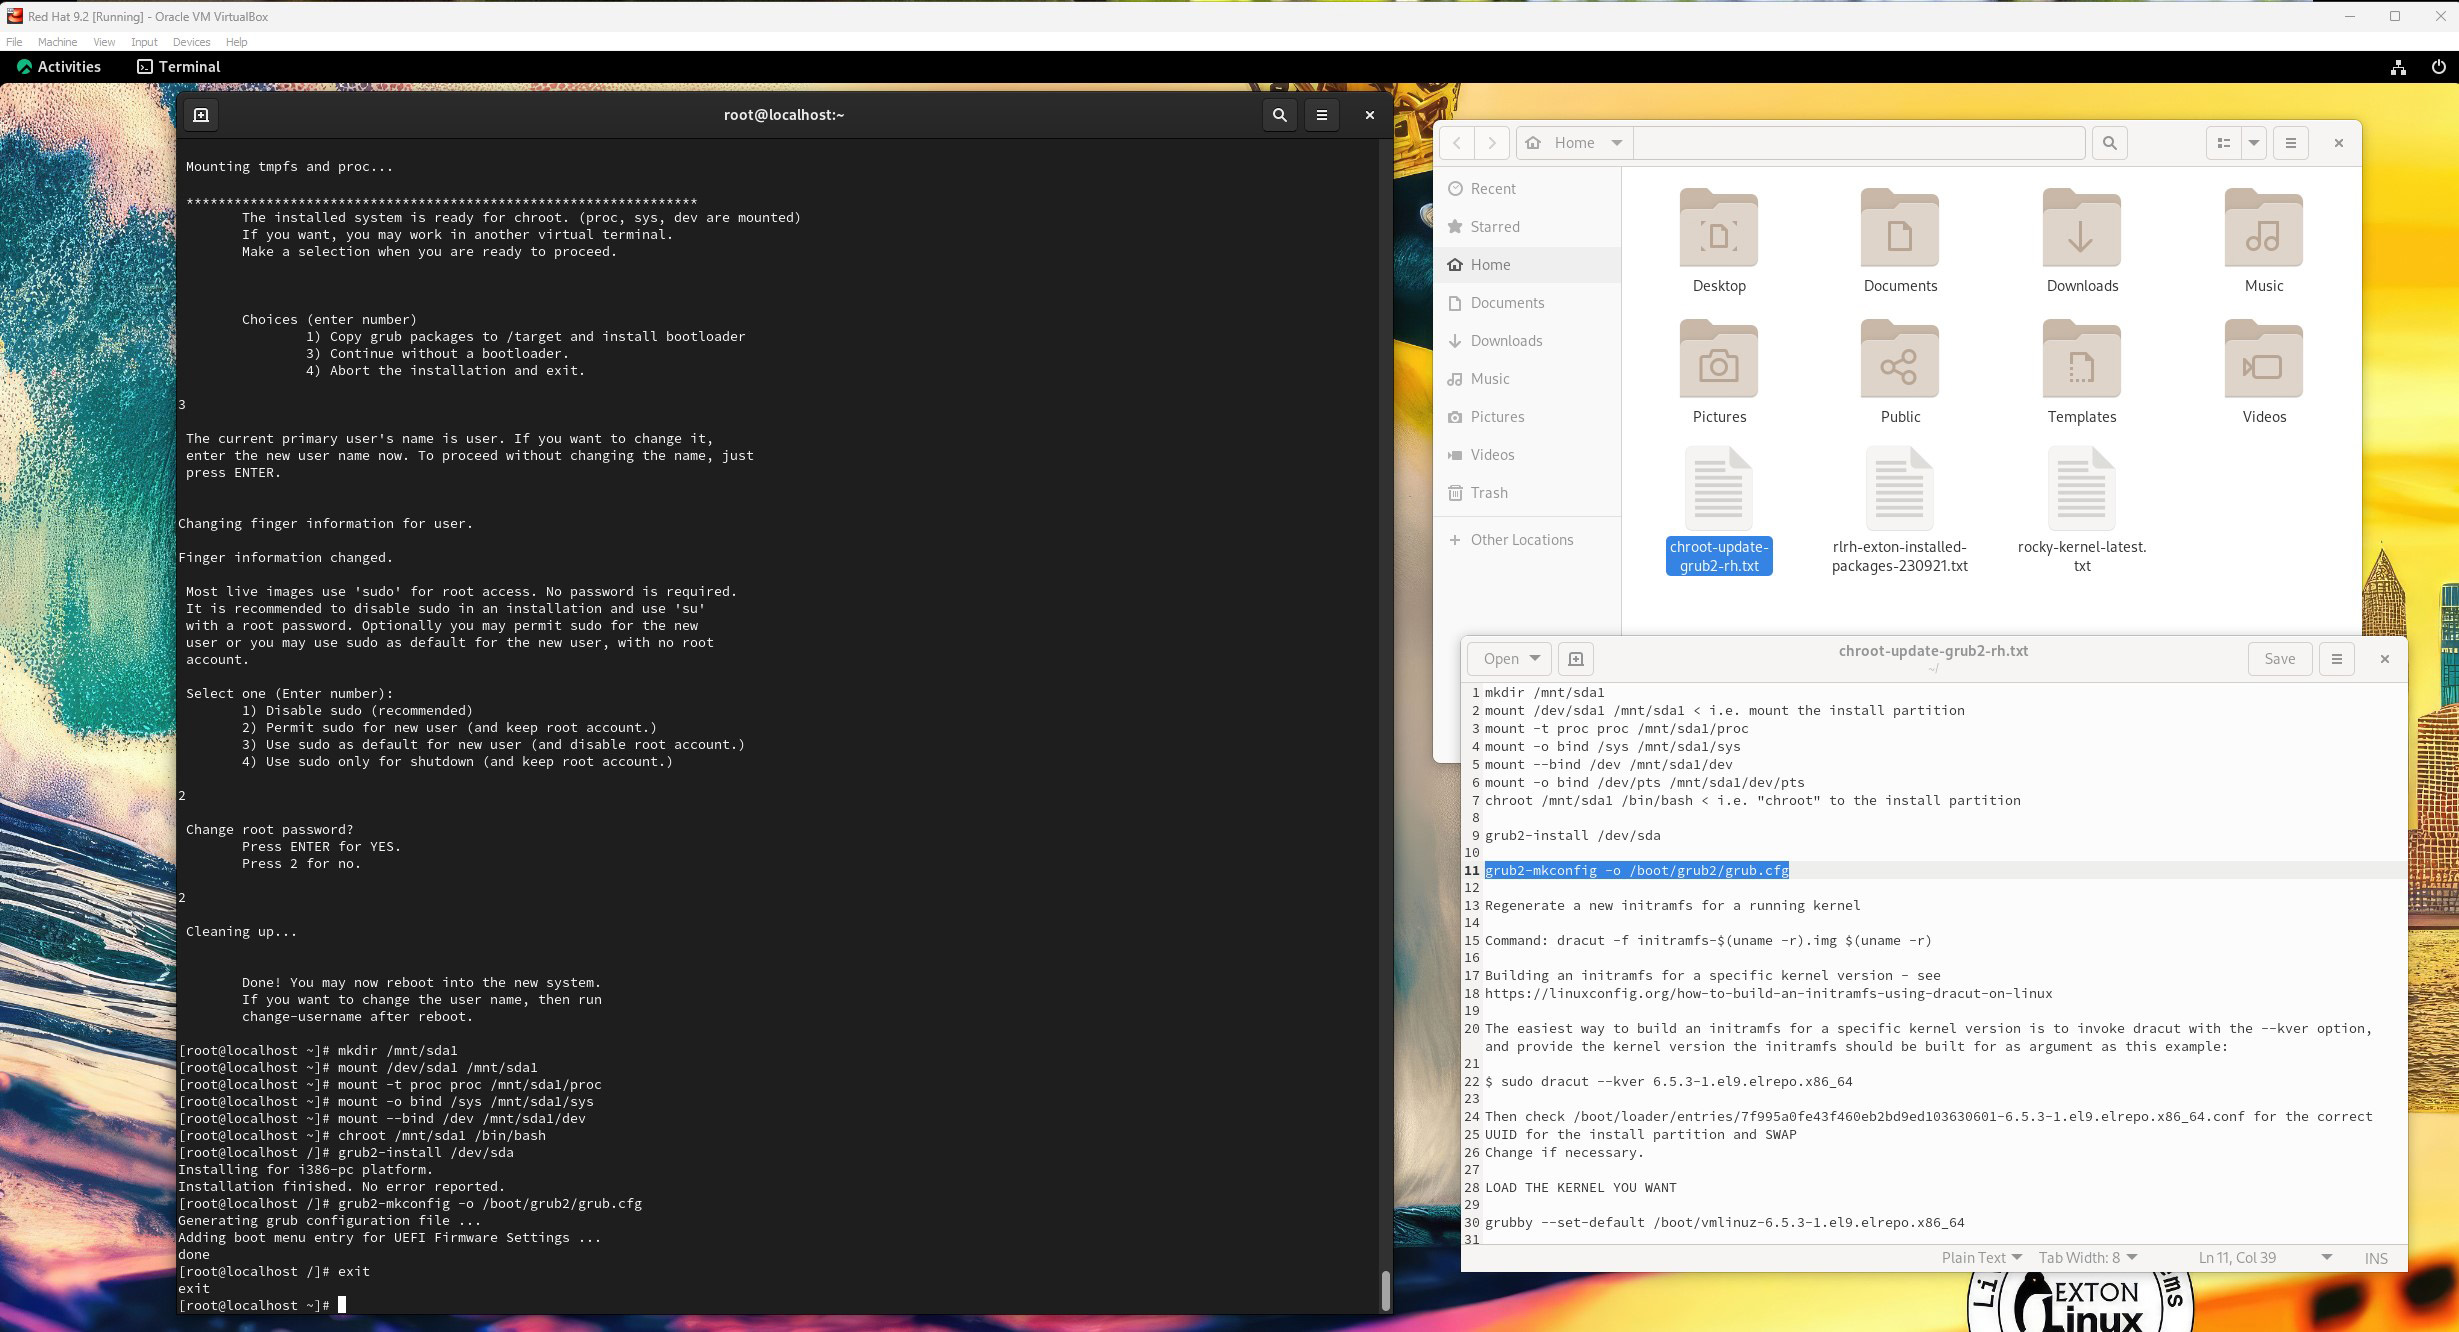This screenshot has height=1332, width=2459.
Task: Select Documents in the Files sidebar
Action: [1527, 303]
